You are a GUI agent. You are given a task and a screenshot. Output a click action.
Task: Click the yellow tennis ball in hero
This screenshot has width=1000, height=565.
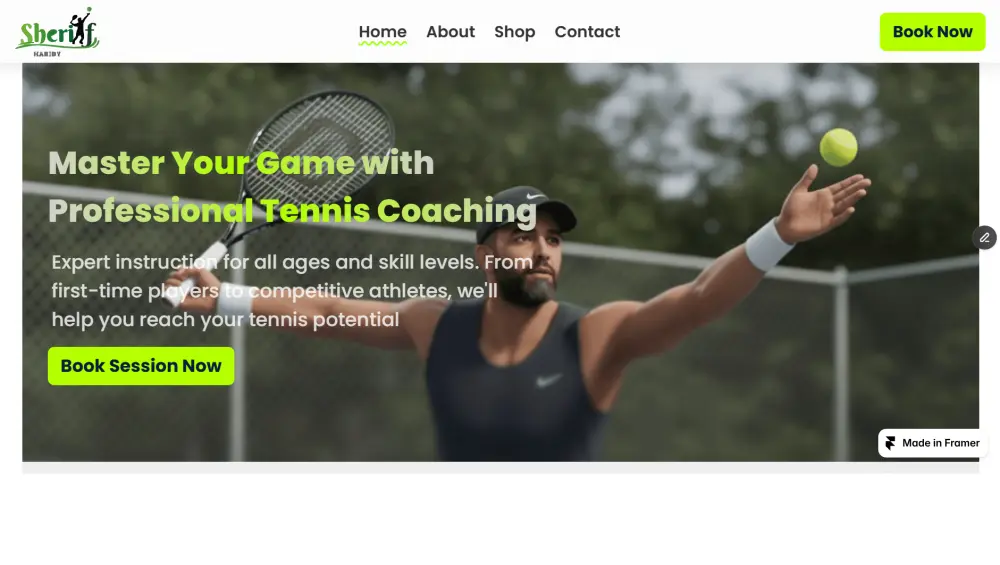[x=838, y=147]
